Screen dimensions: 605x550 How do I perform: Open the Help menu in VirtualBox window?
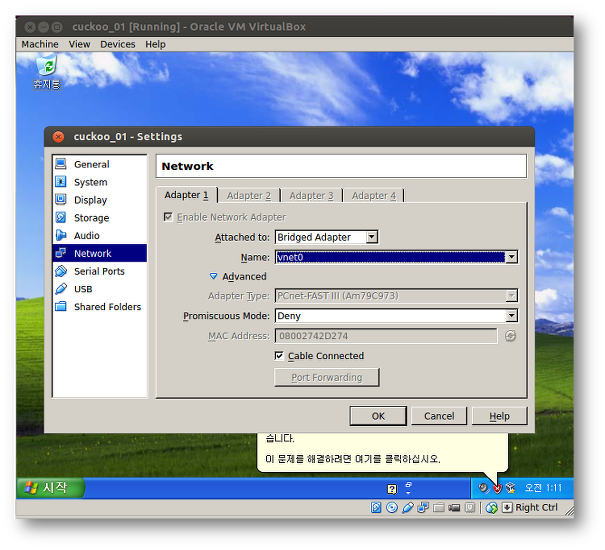point(155,44)
